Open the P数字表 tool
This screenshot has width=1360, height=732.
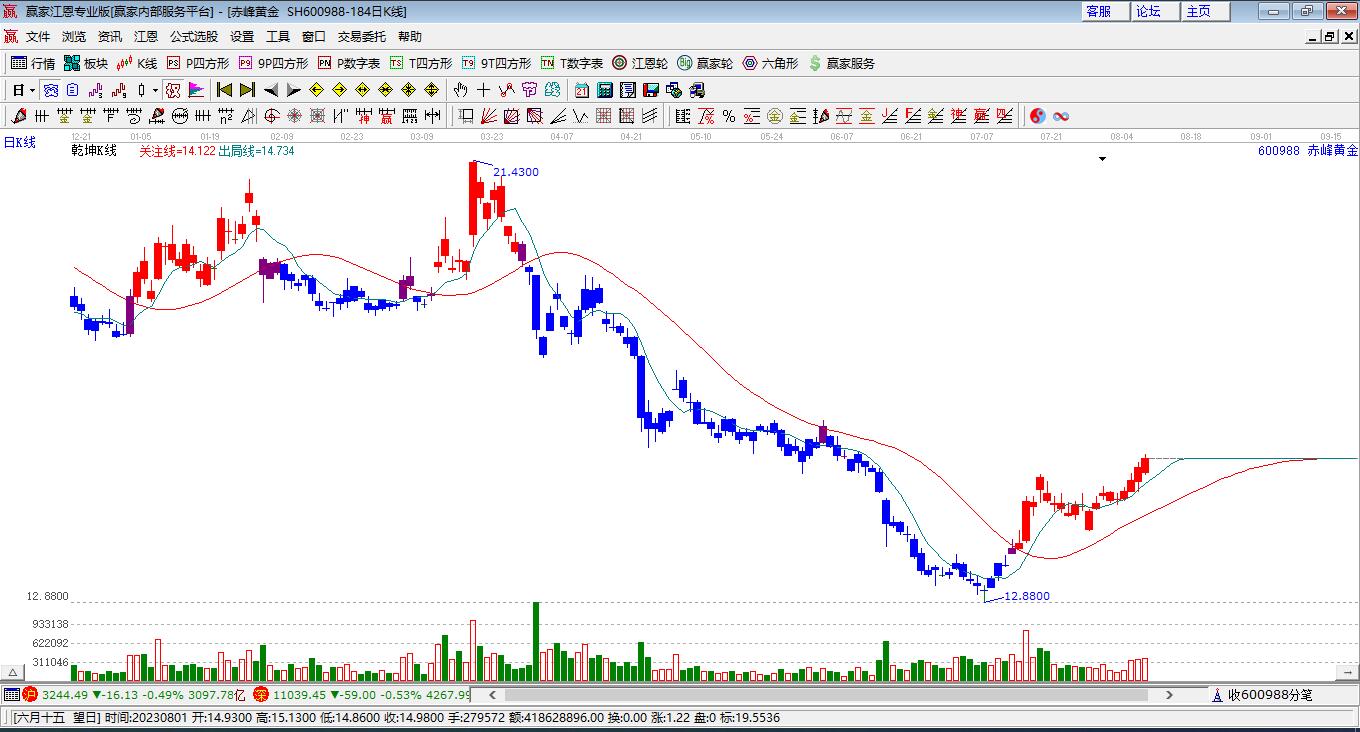[x=349, y=63]
